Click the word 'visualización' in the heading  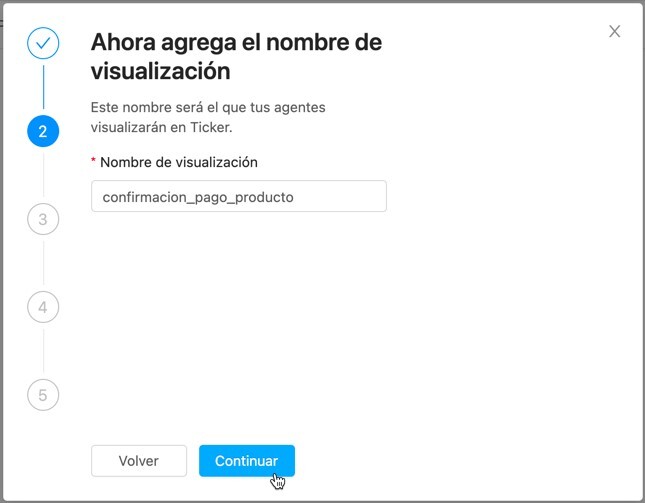click(160, 72)
